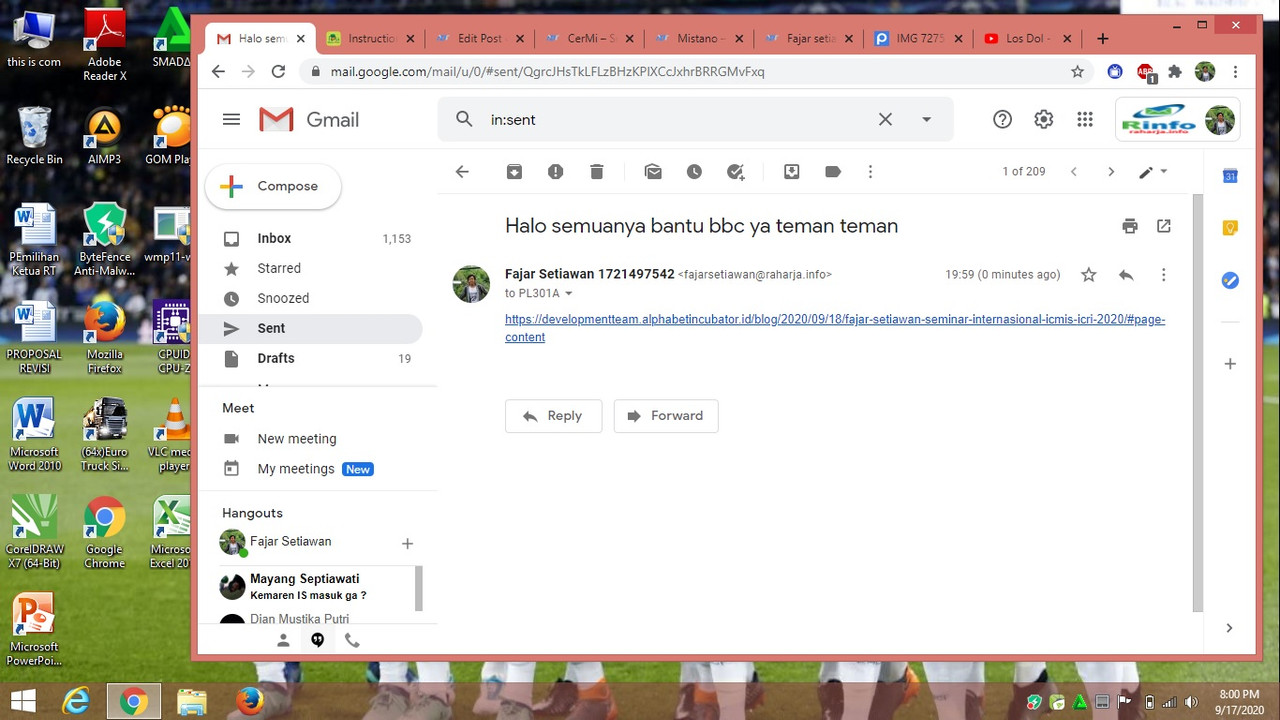1280x720 pixels.
Task: Open Hangouts phone calls icon
Action: click(352, 640)
